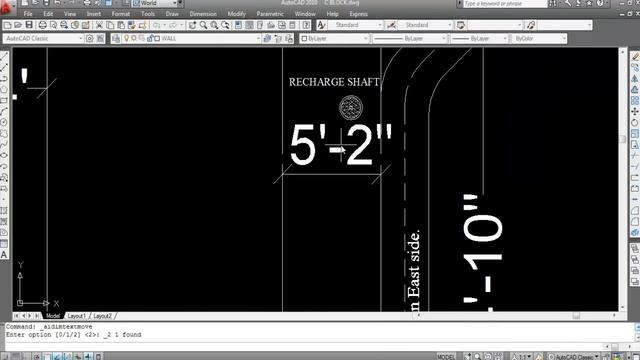Screen dimensions: 640x360
Task: Open the Properties palette icon
Action: (238, 25)
